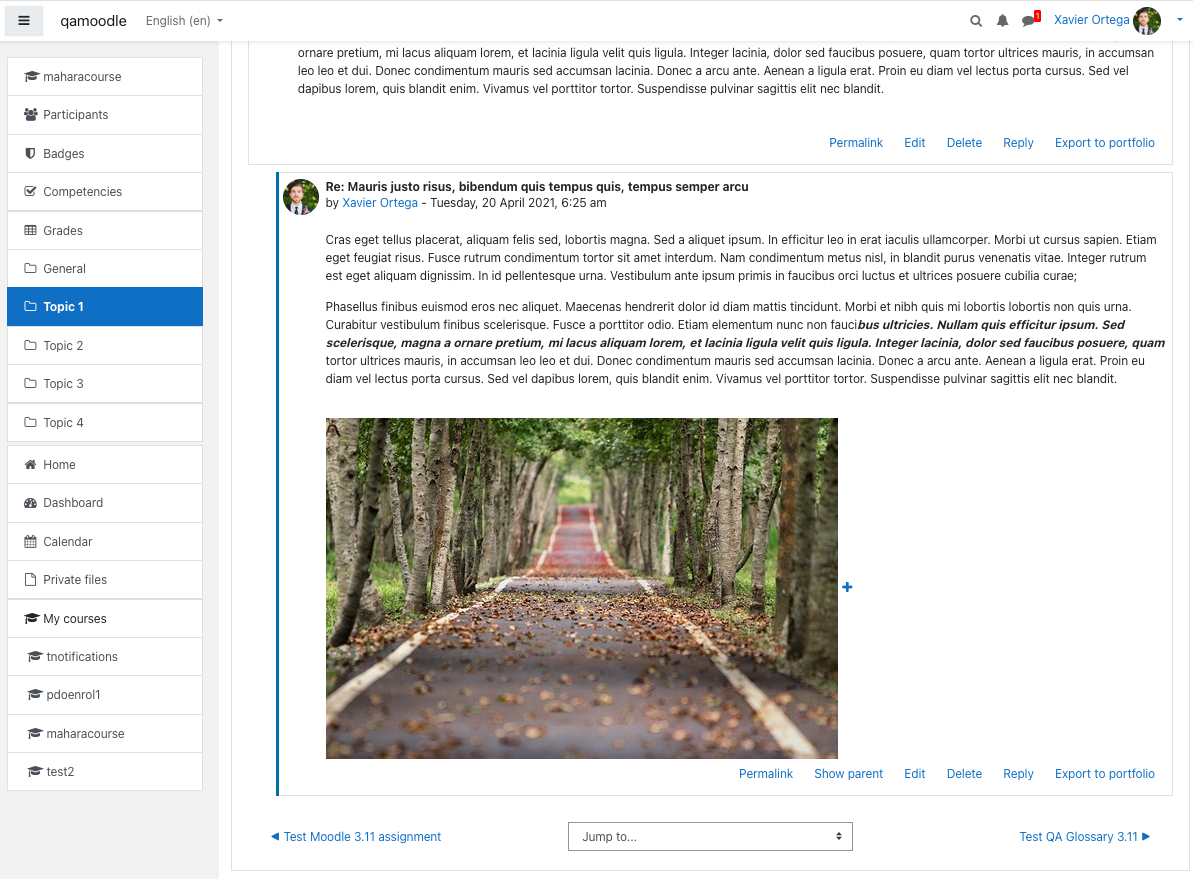Click the Topic 4 folder icon
Viewport: 1193px width, 879px height.
coord(30,422)
